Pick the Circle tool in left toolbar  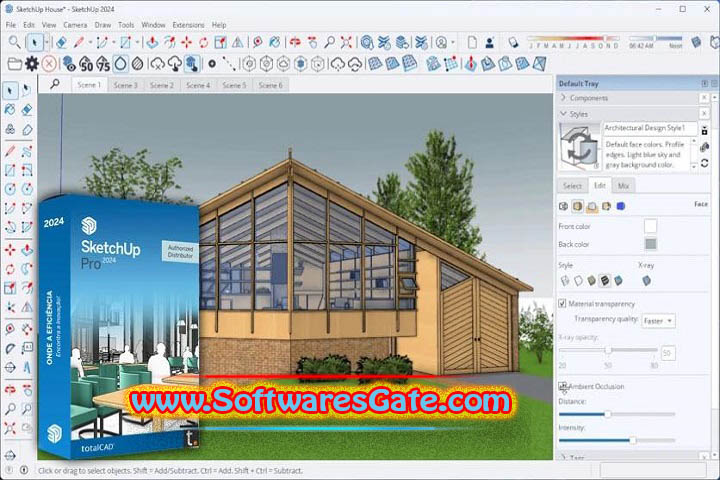(x=10, y=189)
